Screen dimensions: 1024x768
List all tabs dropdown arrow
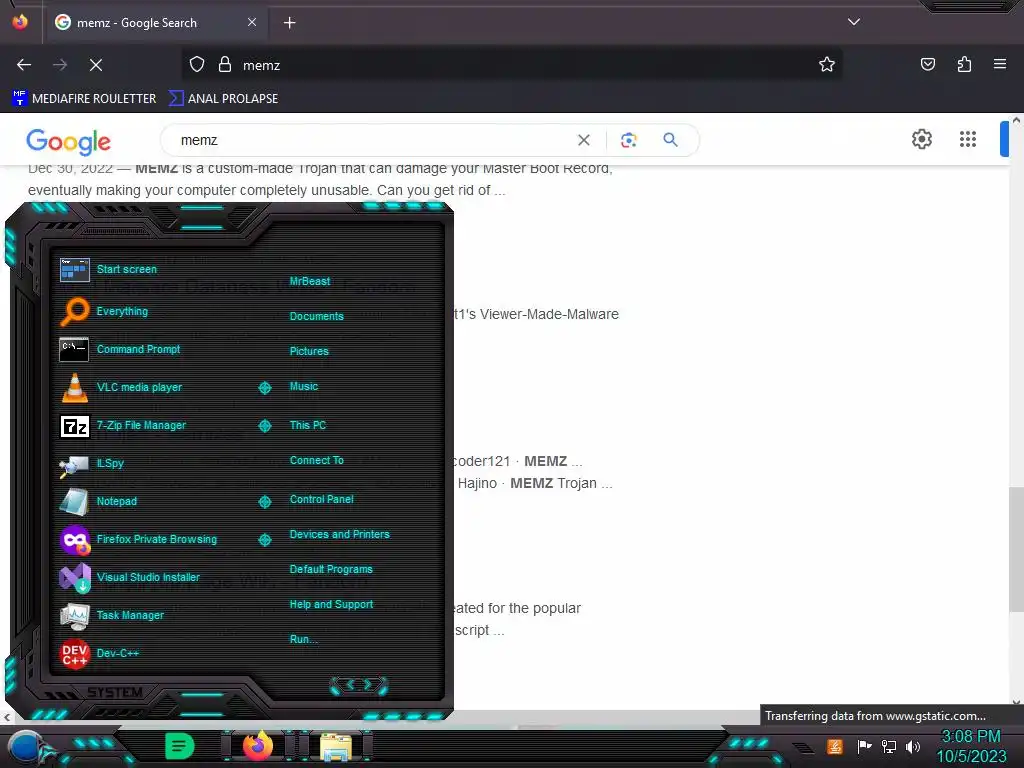click(x=854, y=22)
